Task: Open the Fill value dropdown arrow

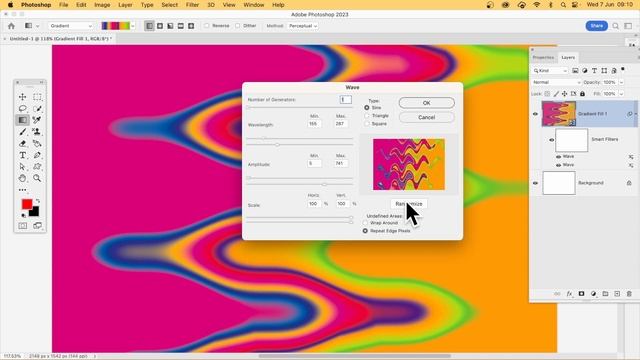Action: coord(621,94)
